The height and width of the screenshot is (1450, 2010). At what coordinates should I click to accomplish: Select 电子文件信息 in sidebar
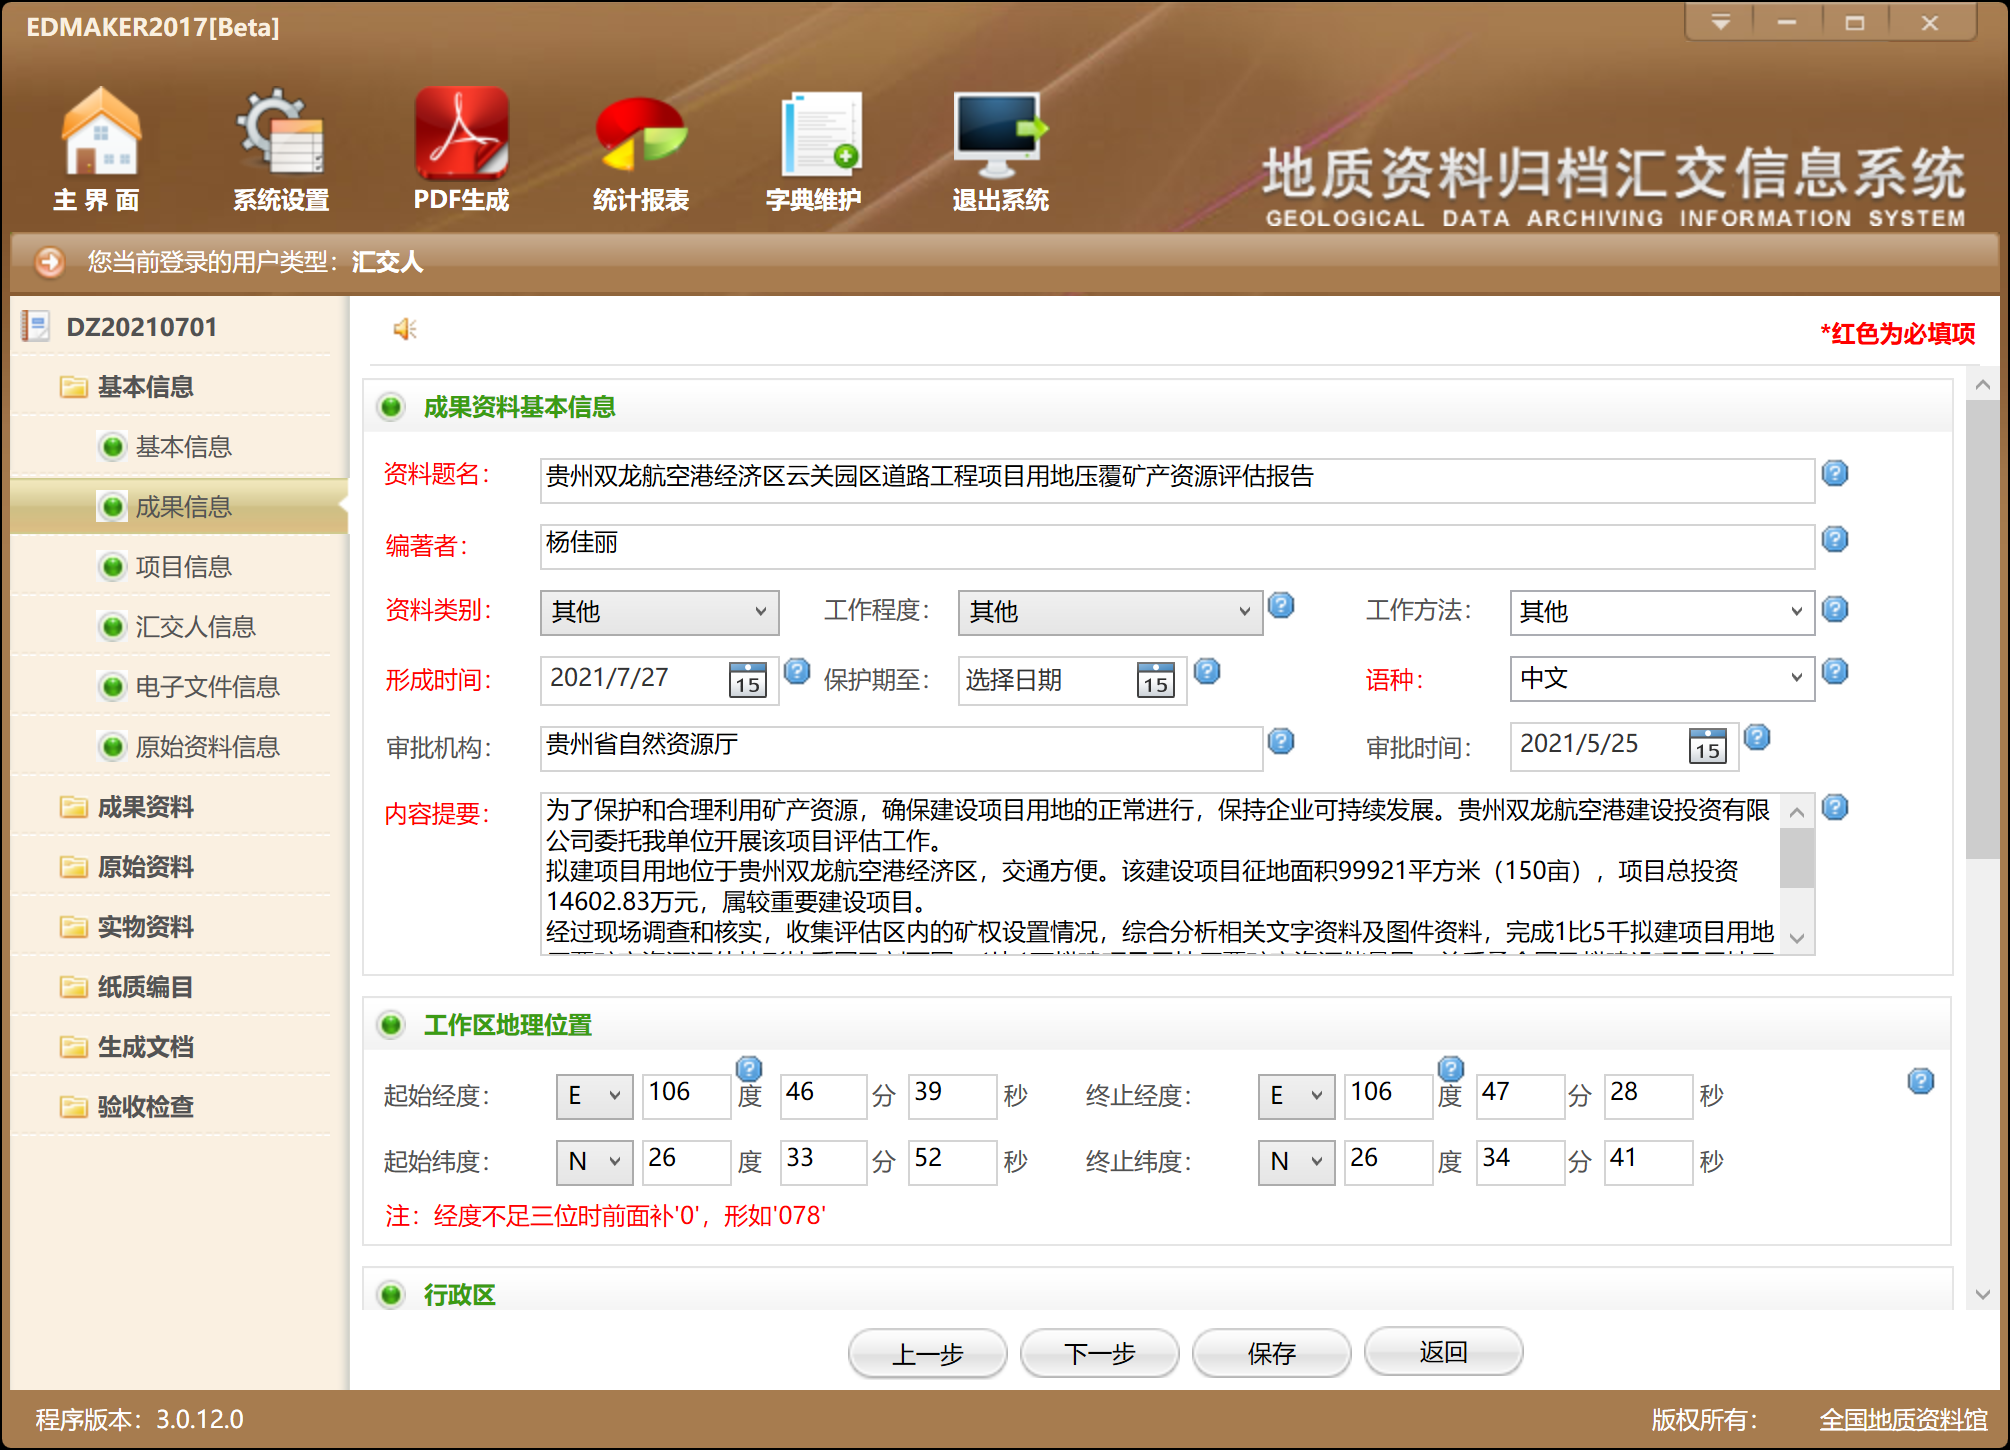(208, 687)
